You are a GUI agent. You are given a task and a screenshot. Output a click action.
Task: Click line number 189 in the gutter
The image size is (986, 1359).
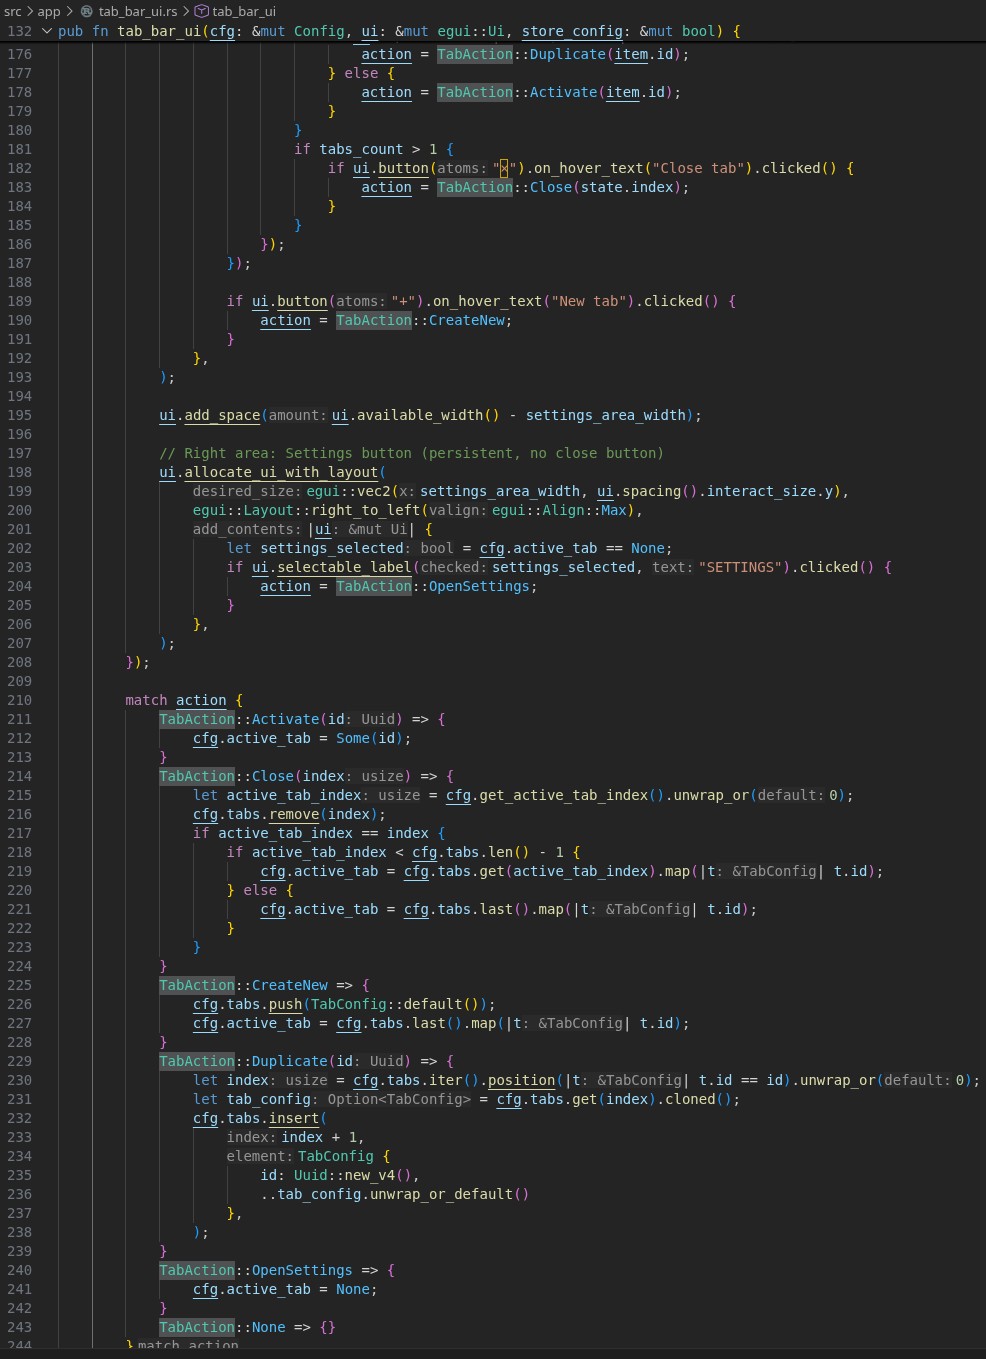pos(19,301)
